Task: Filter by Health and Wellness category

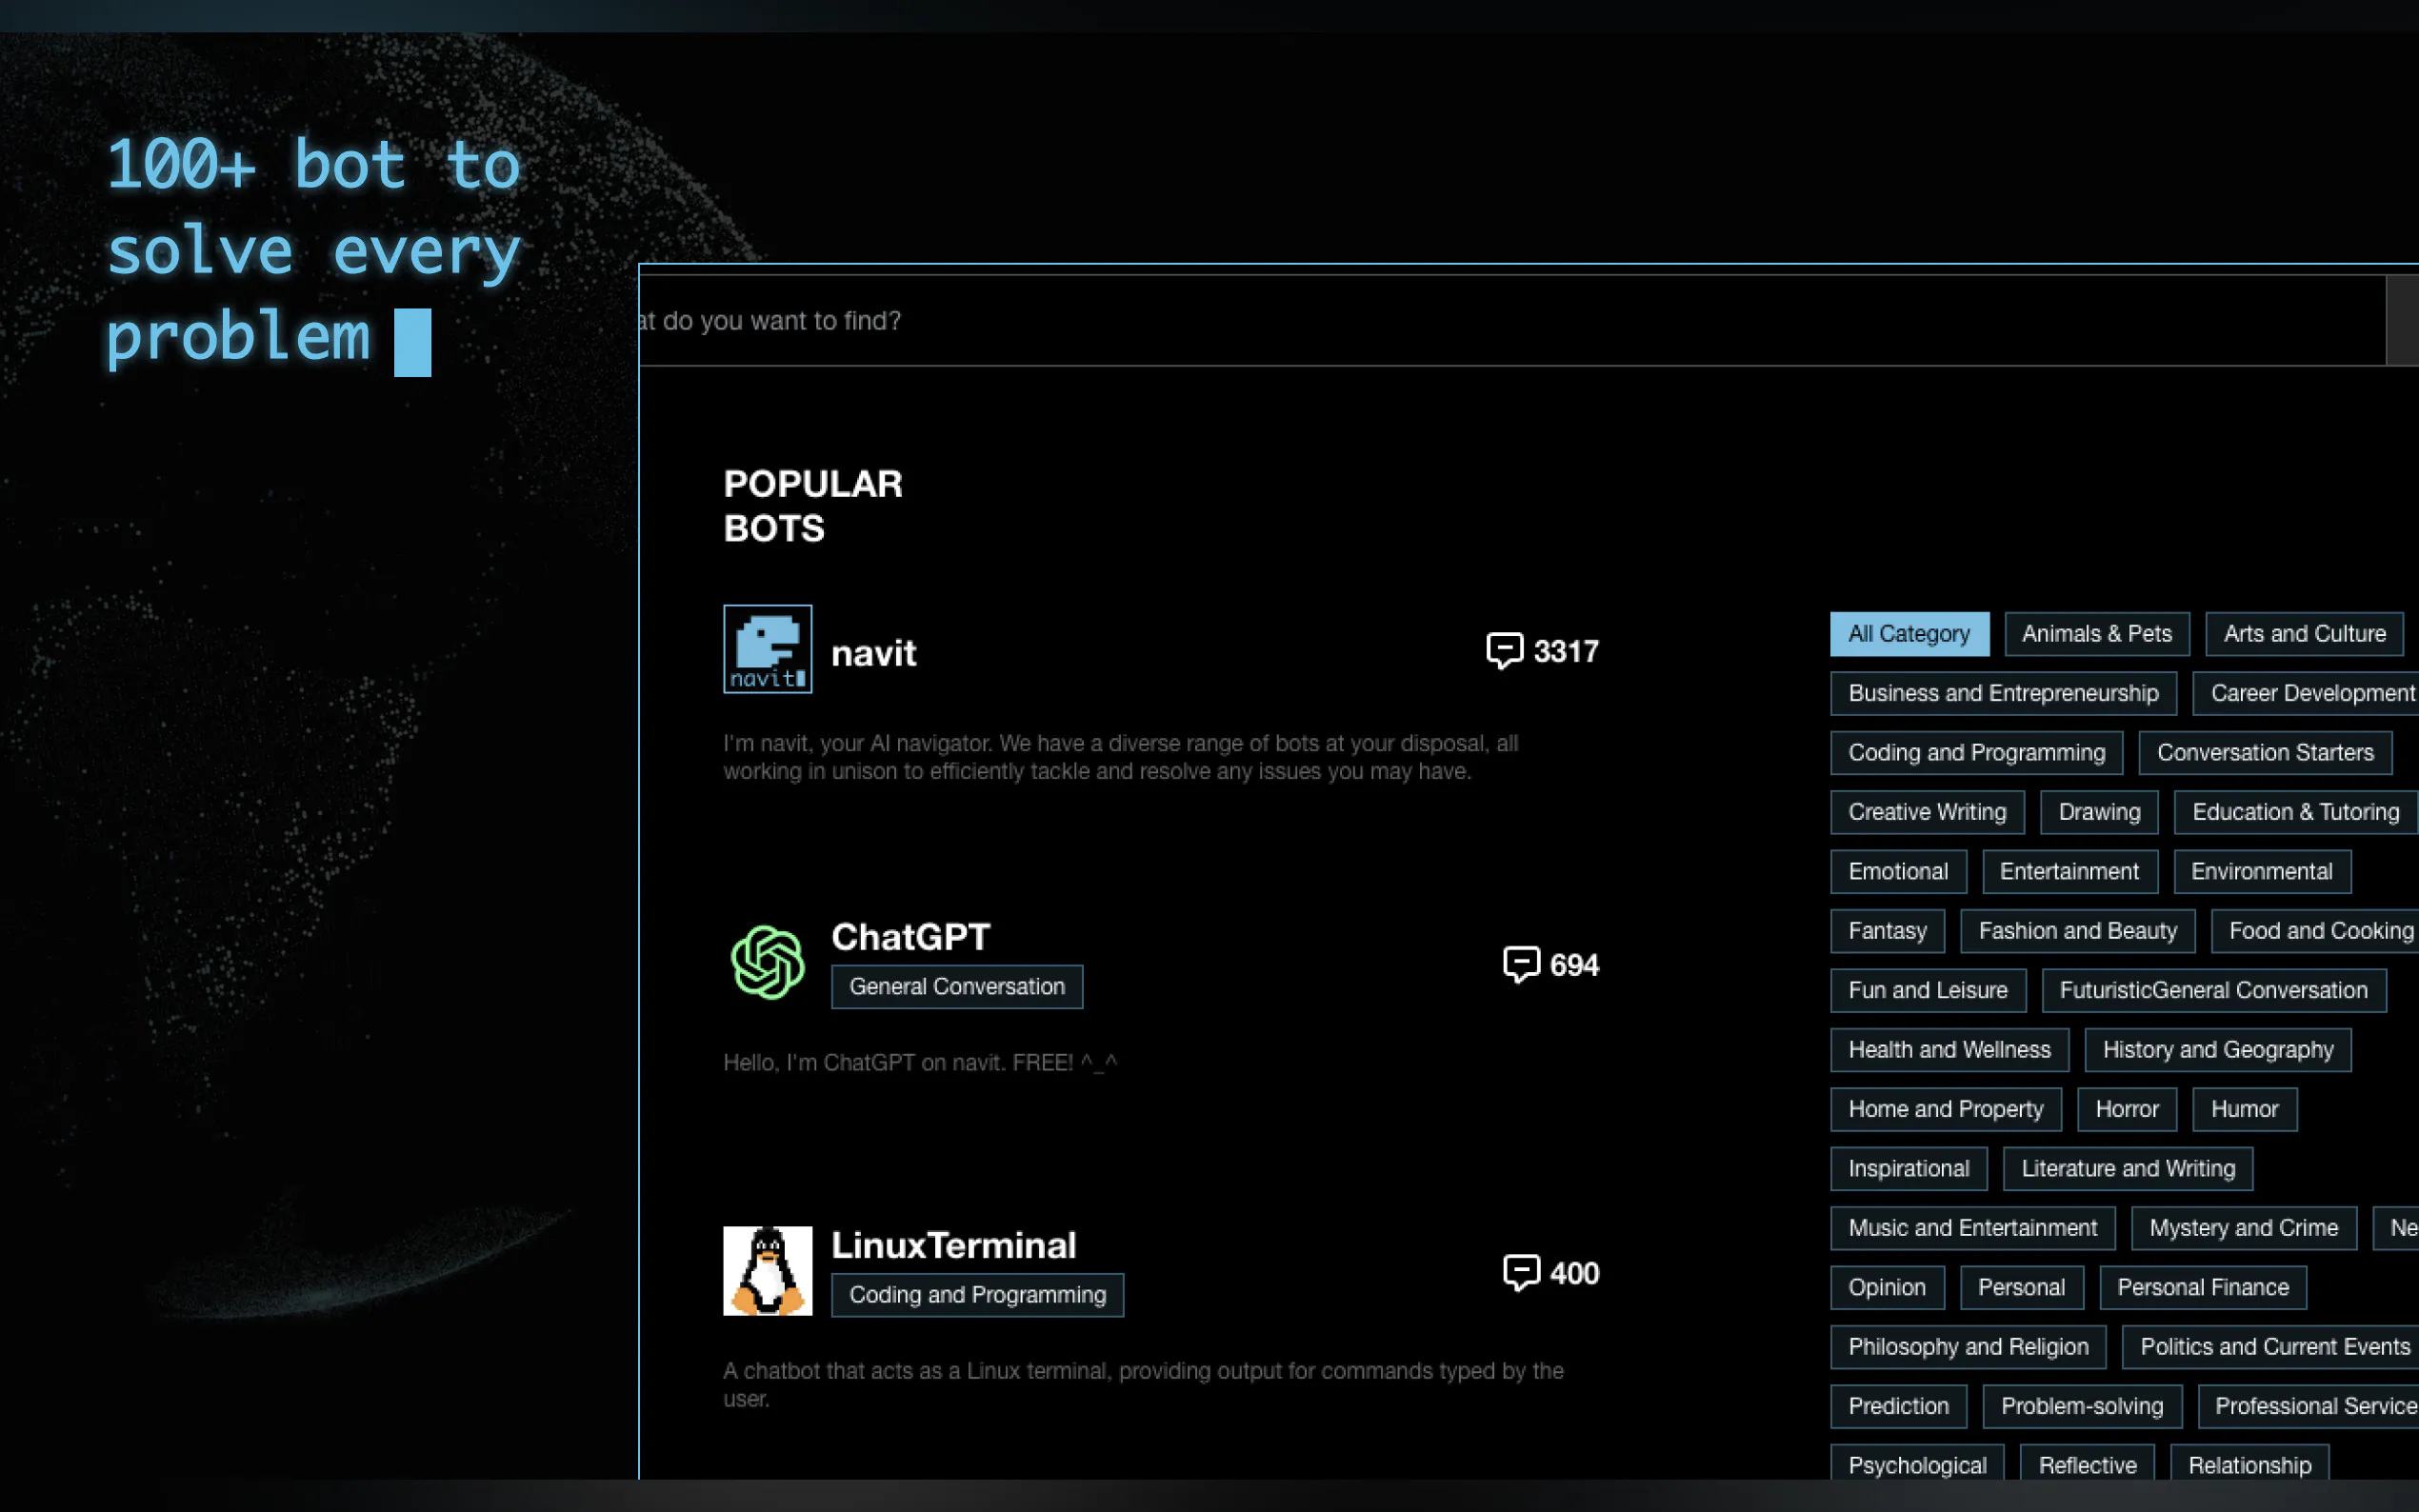Action: (x=1948, y=1050)
